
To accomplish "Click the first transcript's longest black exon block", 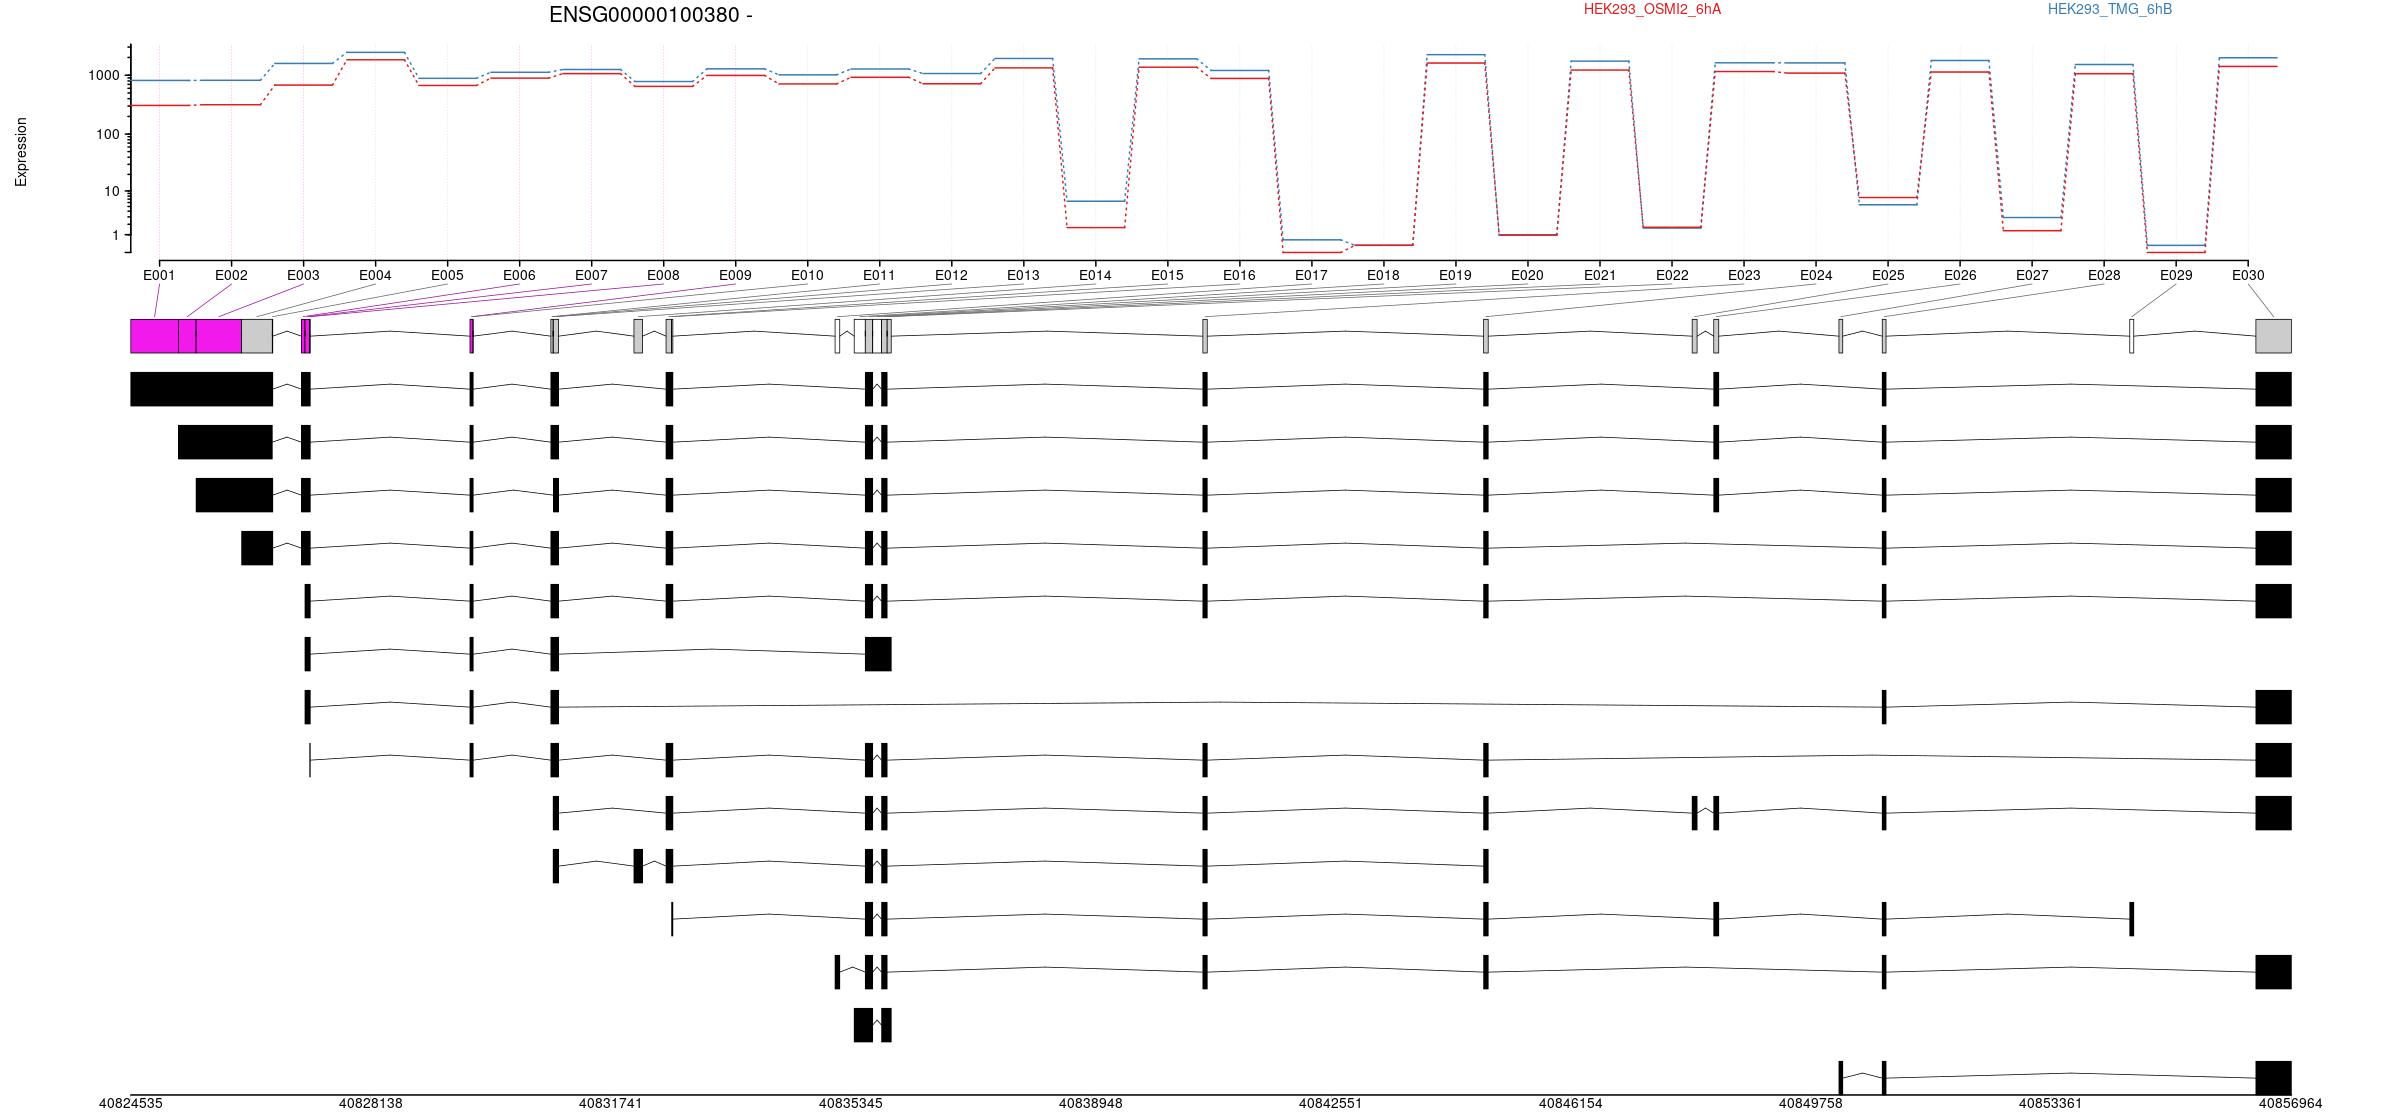I will click(x=202, y=389).
